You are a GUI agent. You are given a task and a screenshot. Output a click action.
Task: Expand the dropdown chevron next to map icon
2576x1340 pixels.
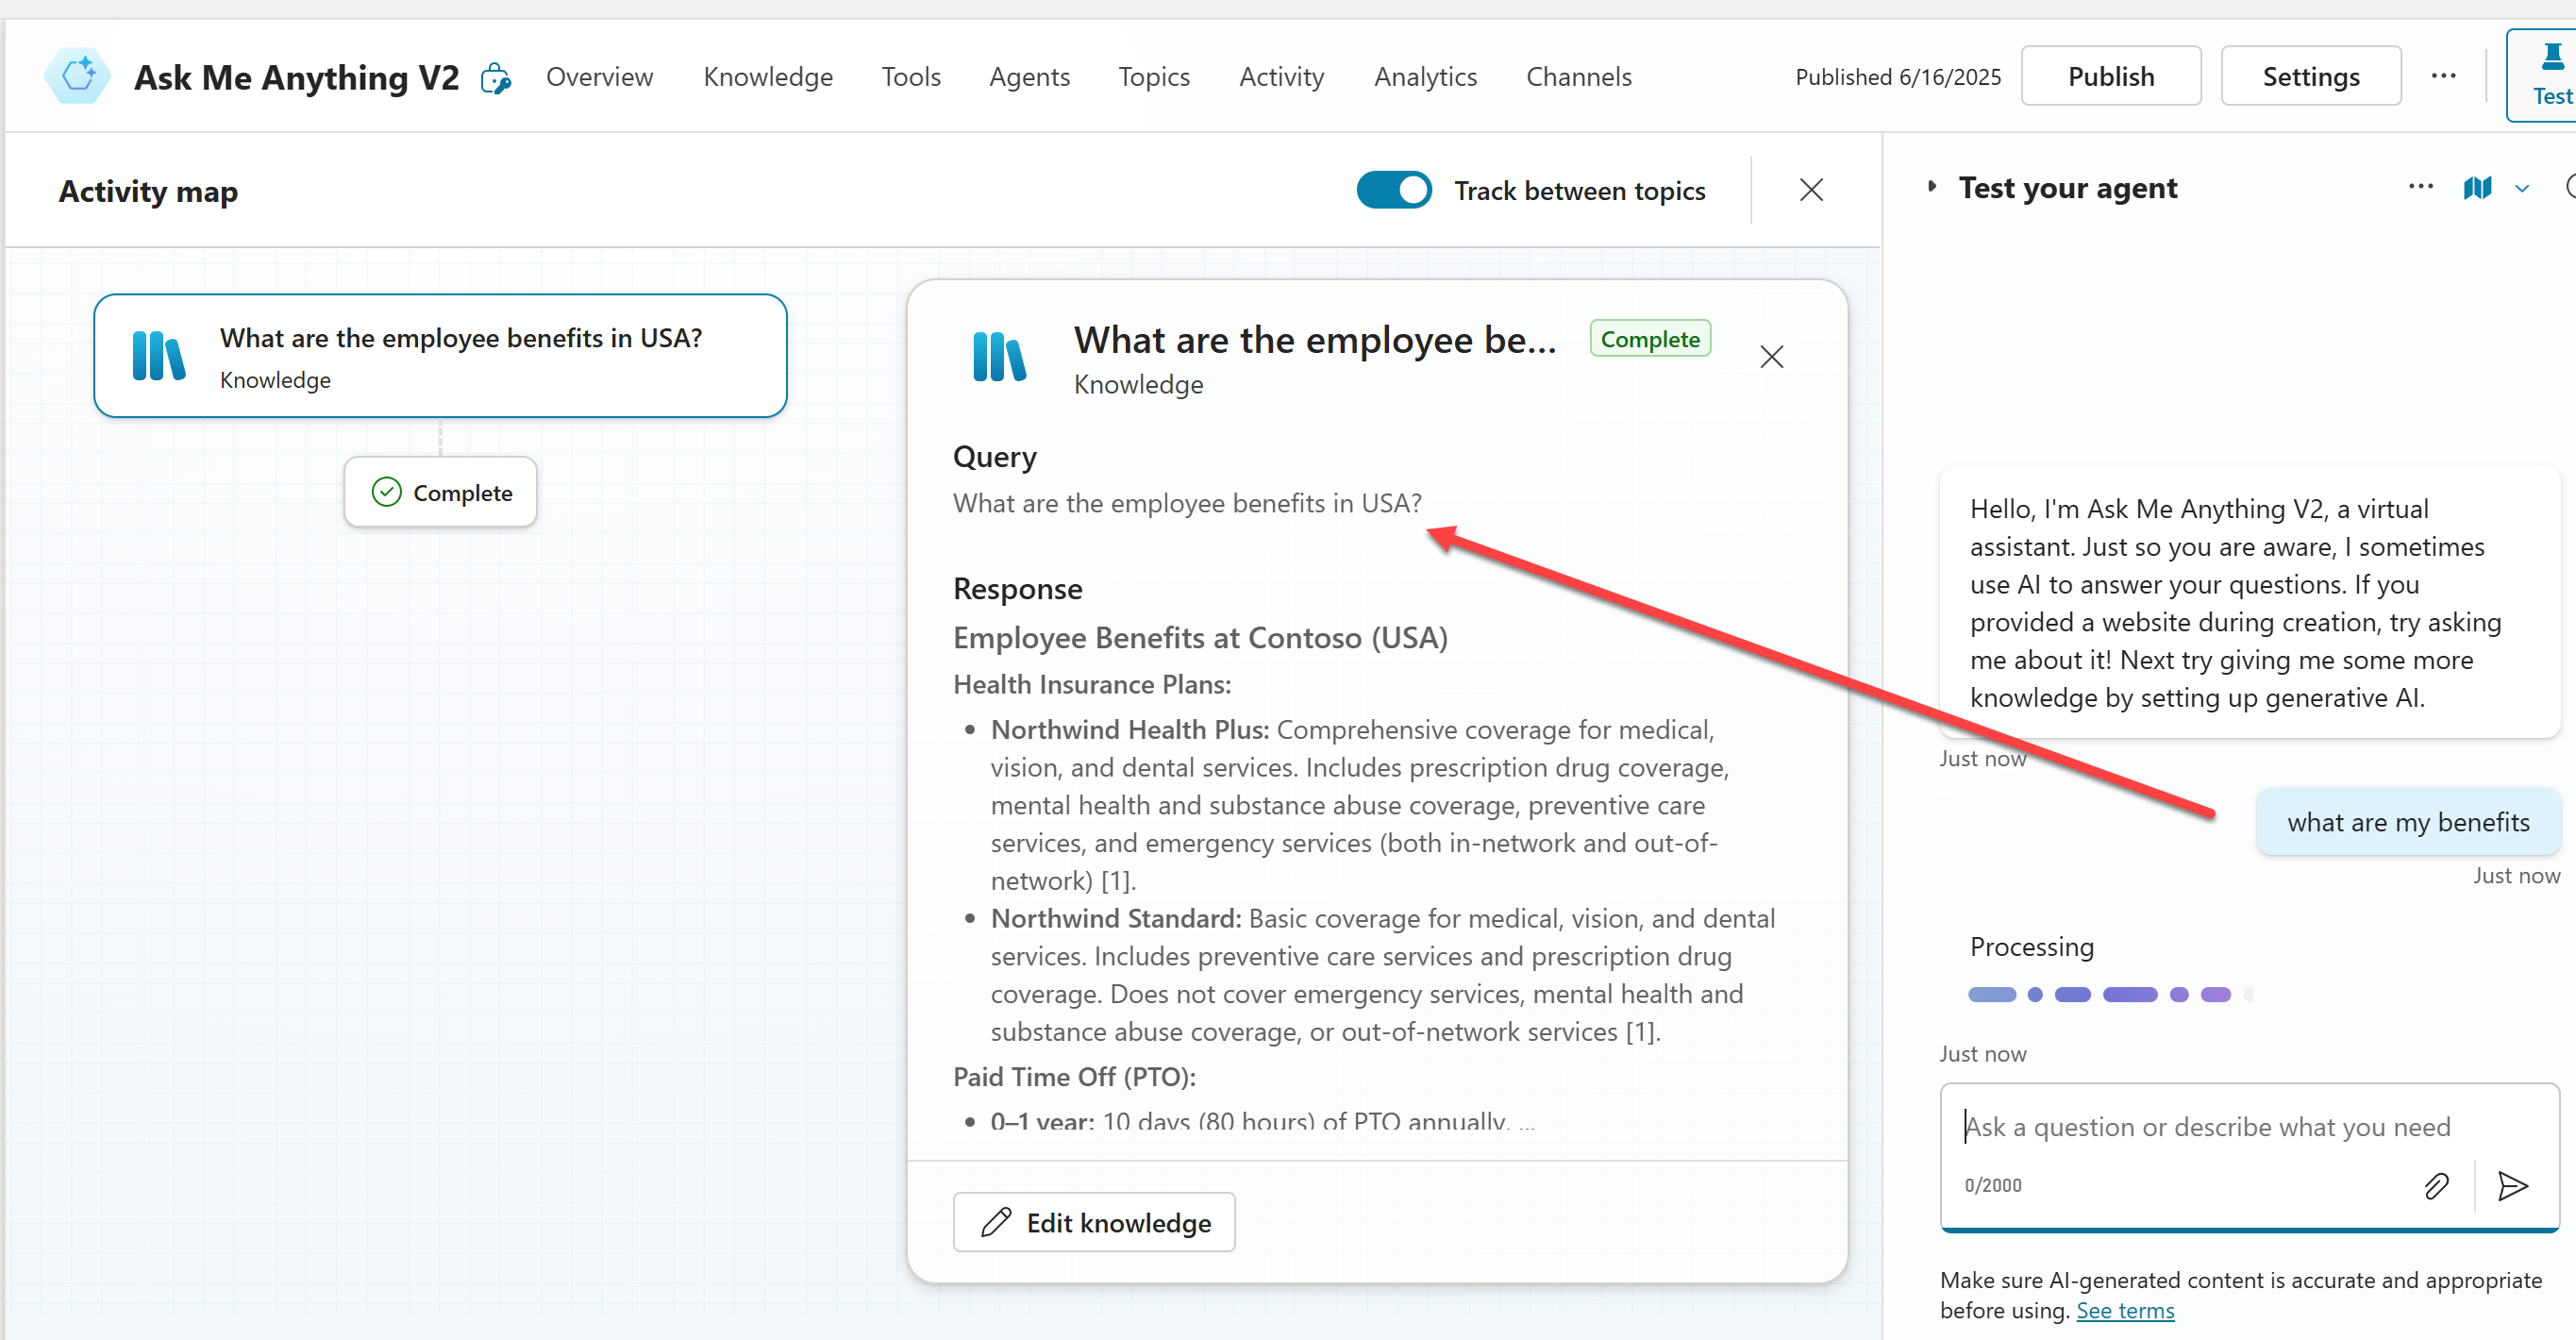click(2521, 189)
